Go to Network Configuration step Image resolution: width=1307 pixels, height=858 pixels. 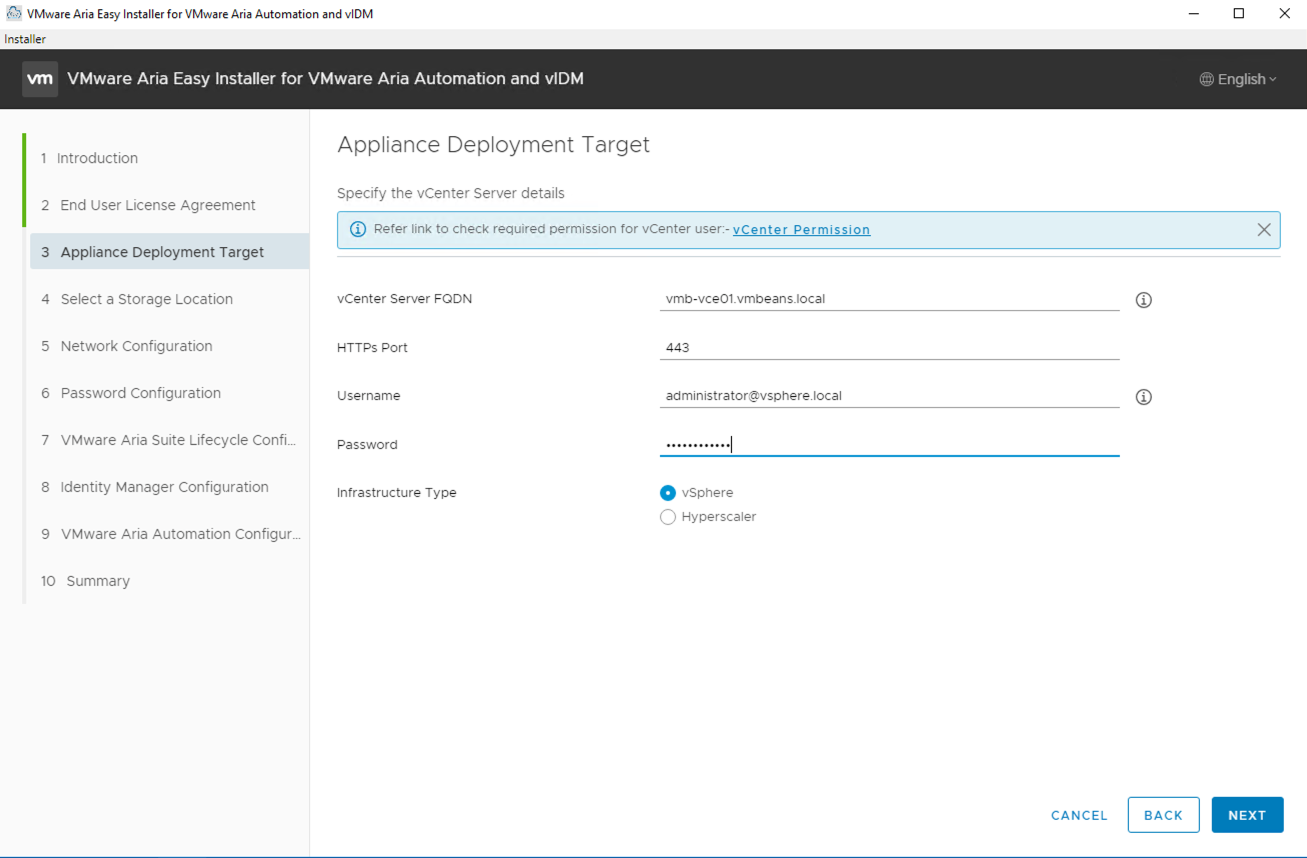coord(127,346)
